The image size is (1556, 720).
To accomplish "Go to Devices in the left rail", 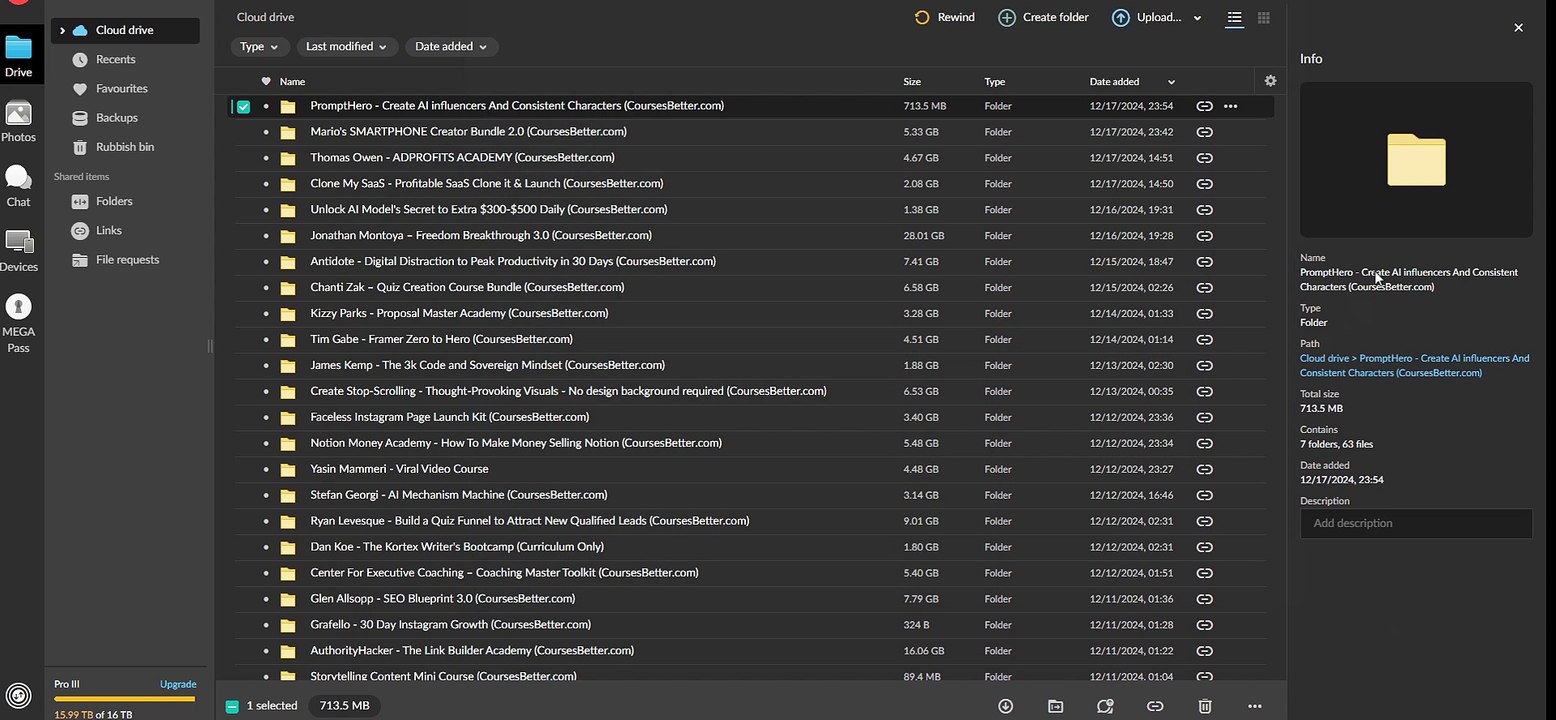I will (x=18, y=251).
